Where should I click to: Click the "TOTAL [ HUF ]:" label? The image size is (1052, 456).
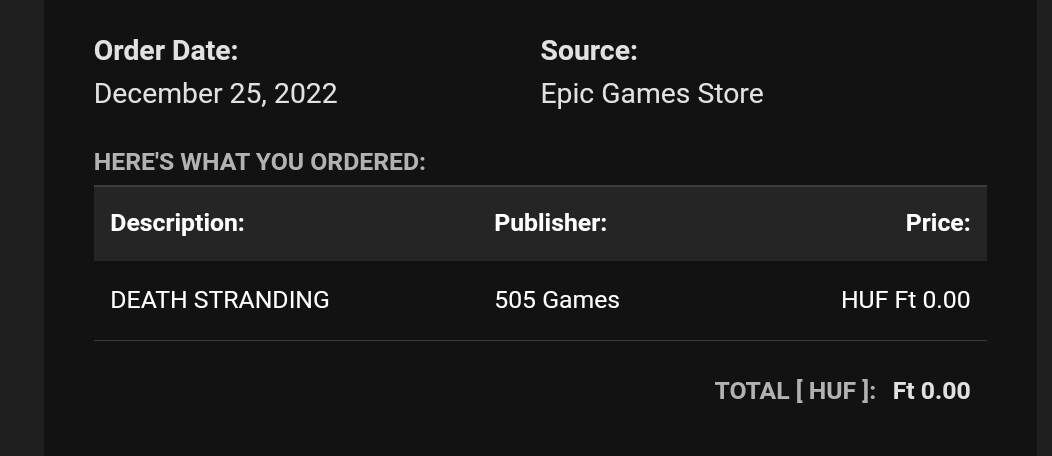pyautogui.click(x=795, y=391)
